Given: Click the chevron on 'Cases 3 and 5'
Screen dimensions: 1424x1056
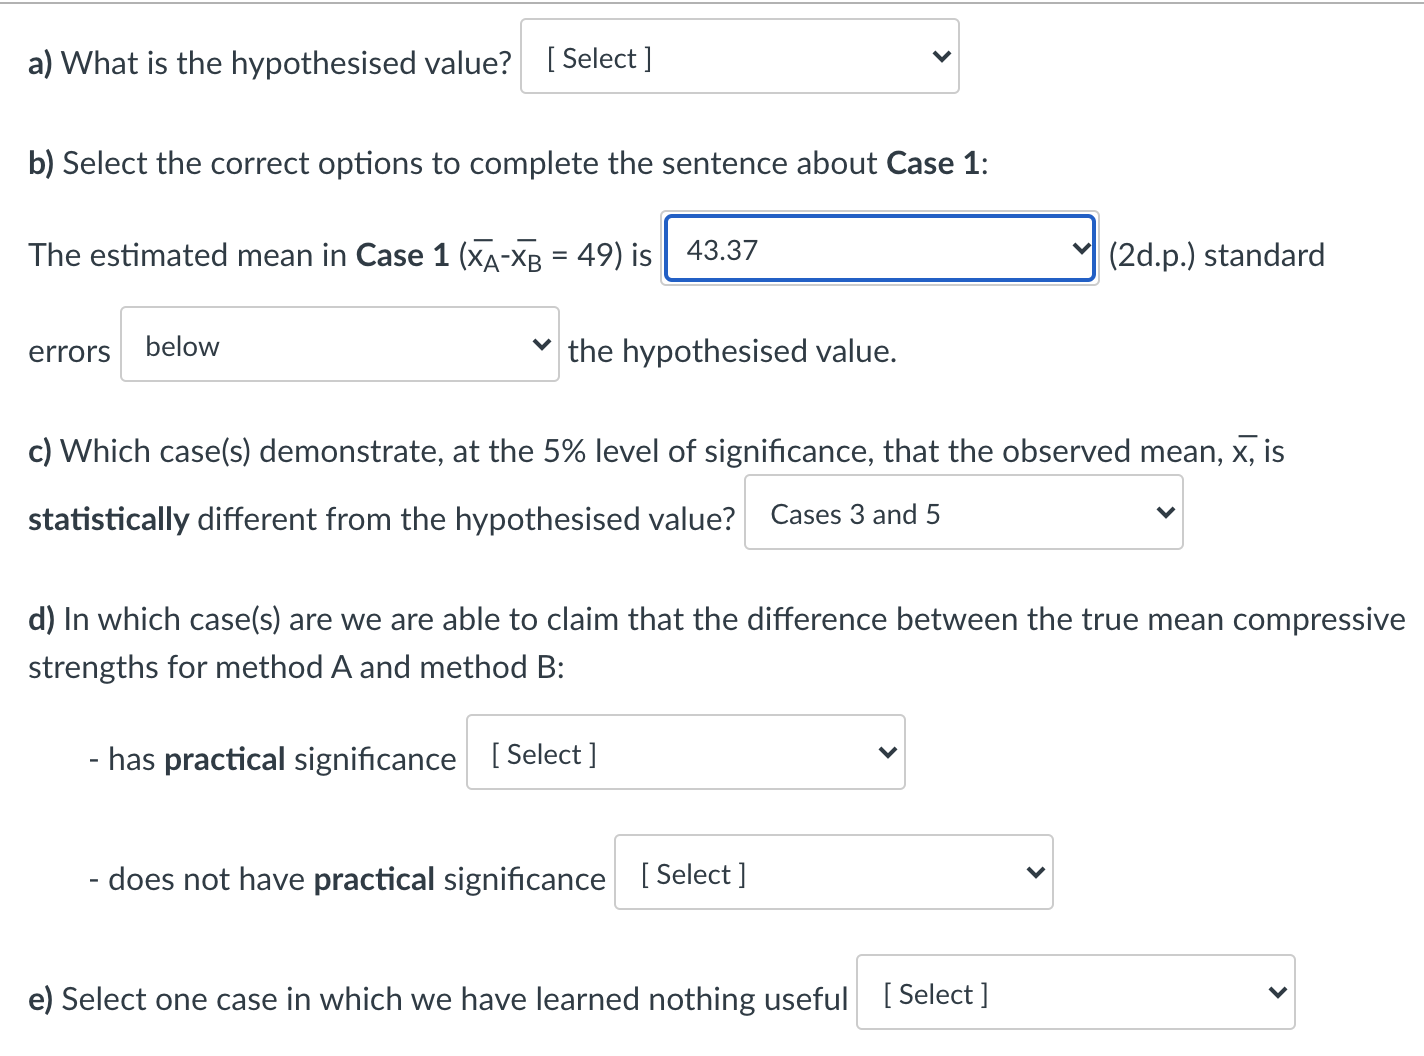Looking at the screenshot, I should point(1164,513).
